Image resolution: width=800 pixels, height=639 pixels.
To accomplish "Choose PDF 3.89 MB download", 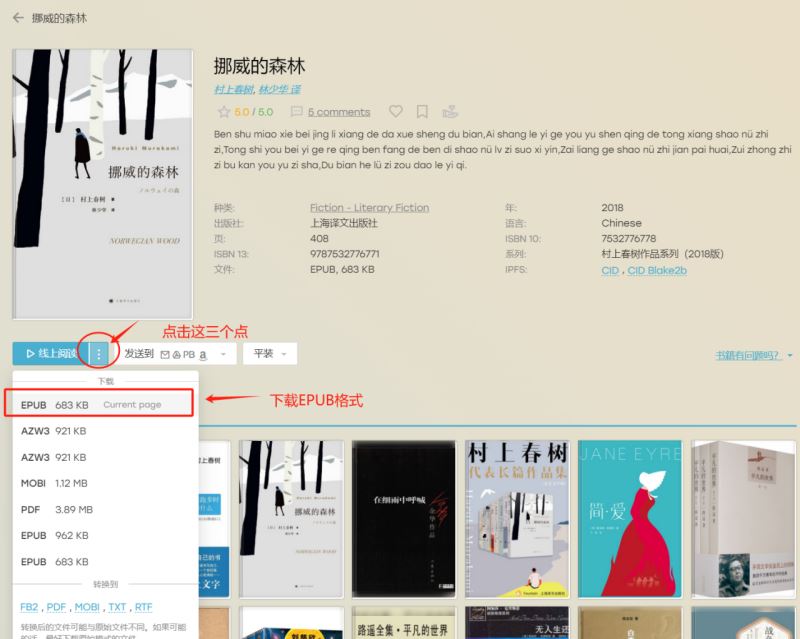I will click(105, 509).
